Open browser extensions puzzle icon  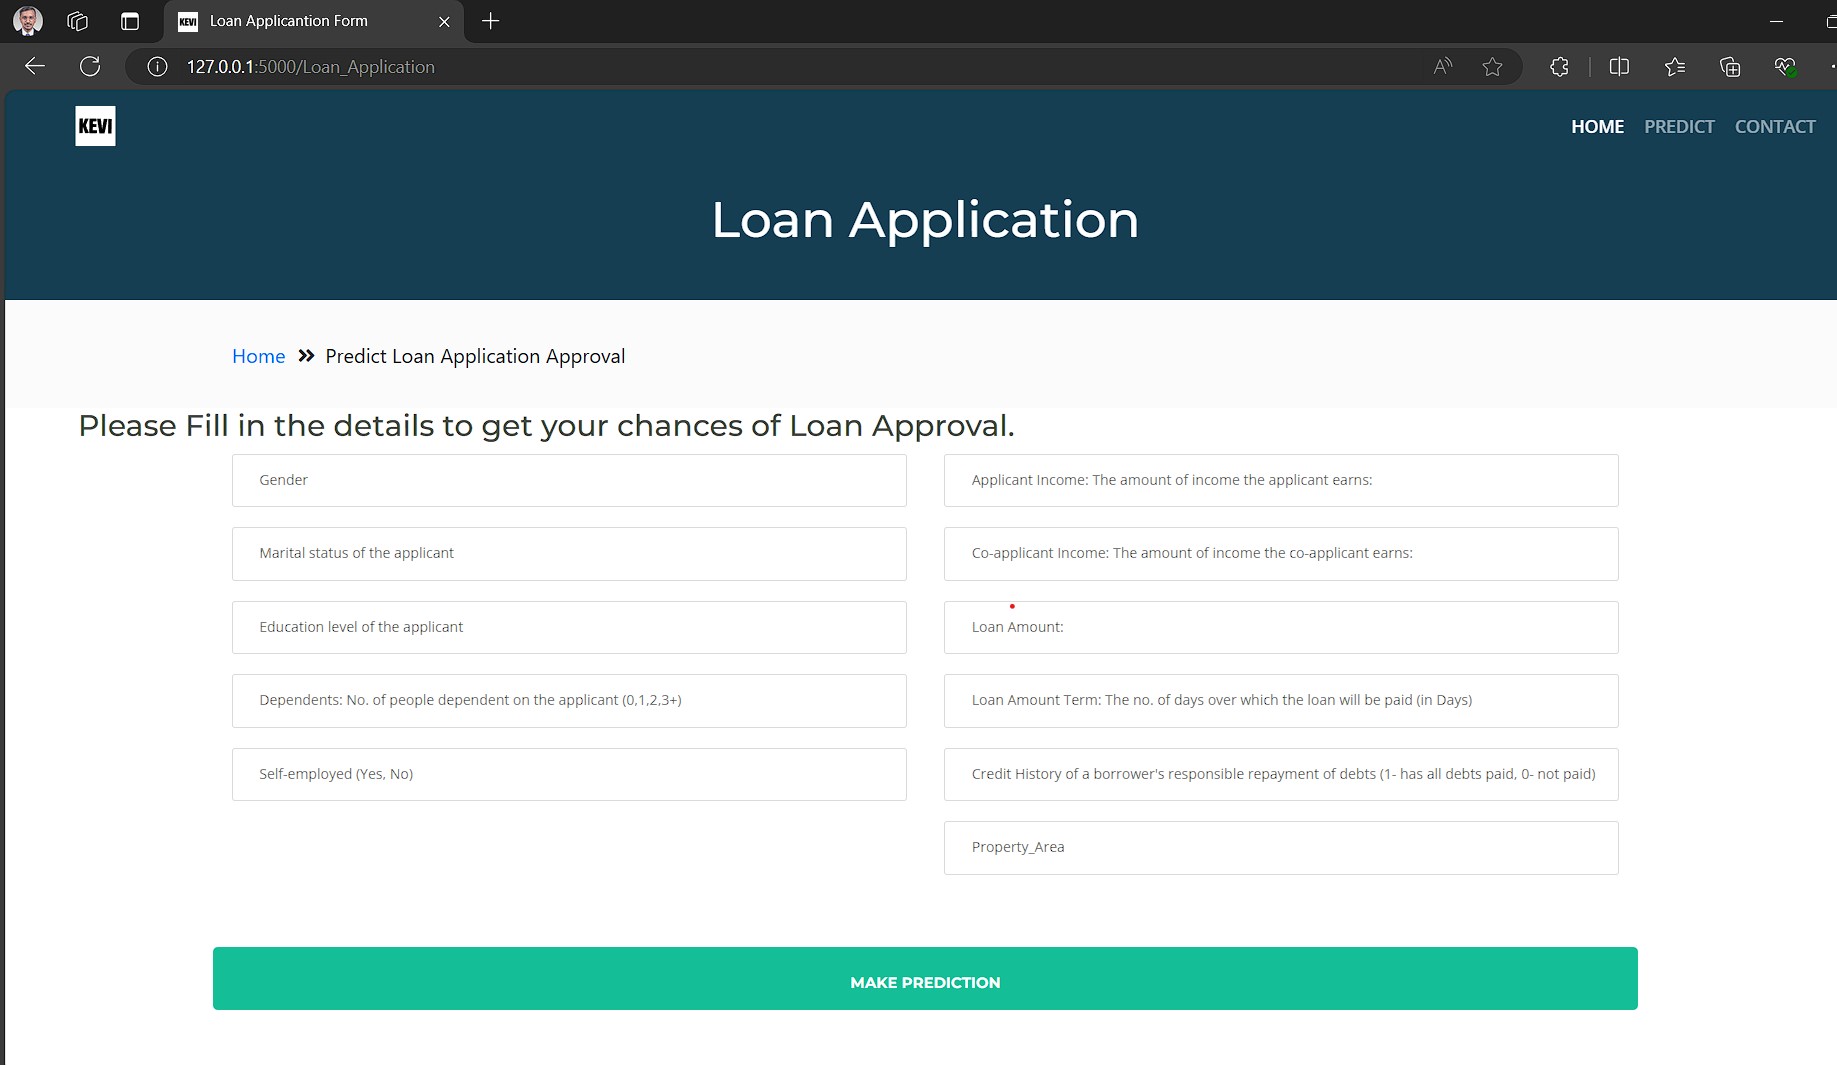(1559, 66)
